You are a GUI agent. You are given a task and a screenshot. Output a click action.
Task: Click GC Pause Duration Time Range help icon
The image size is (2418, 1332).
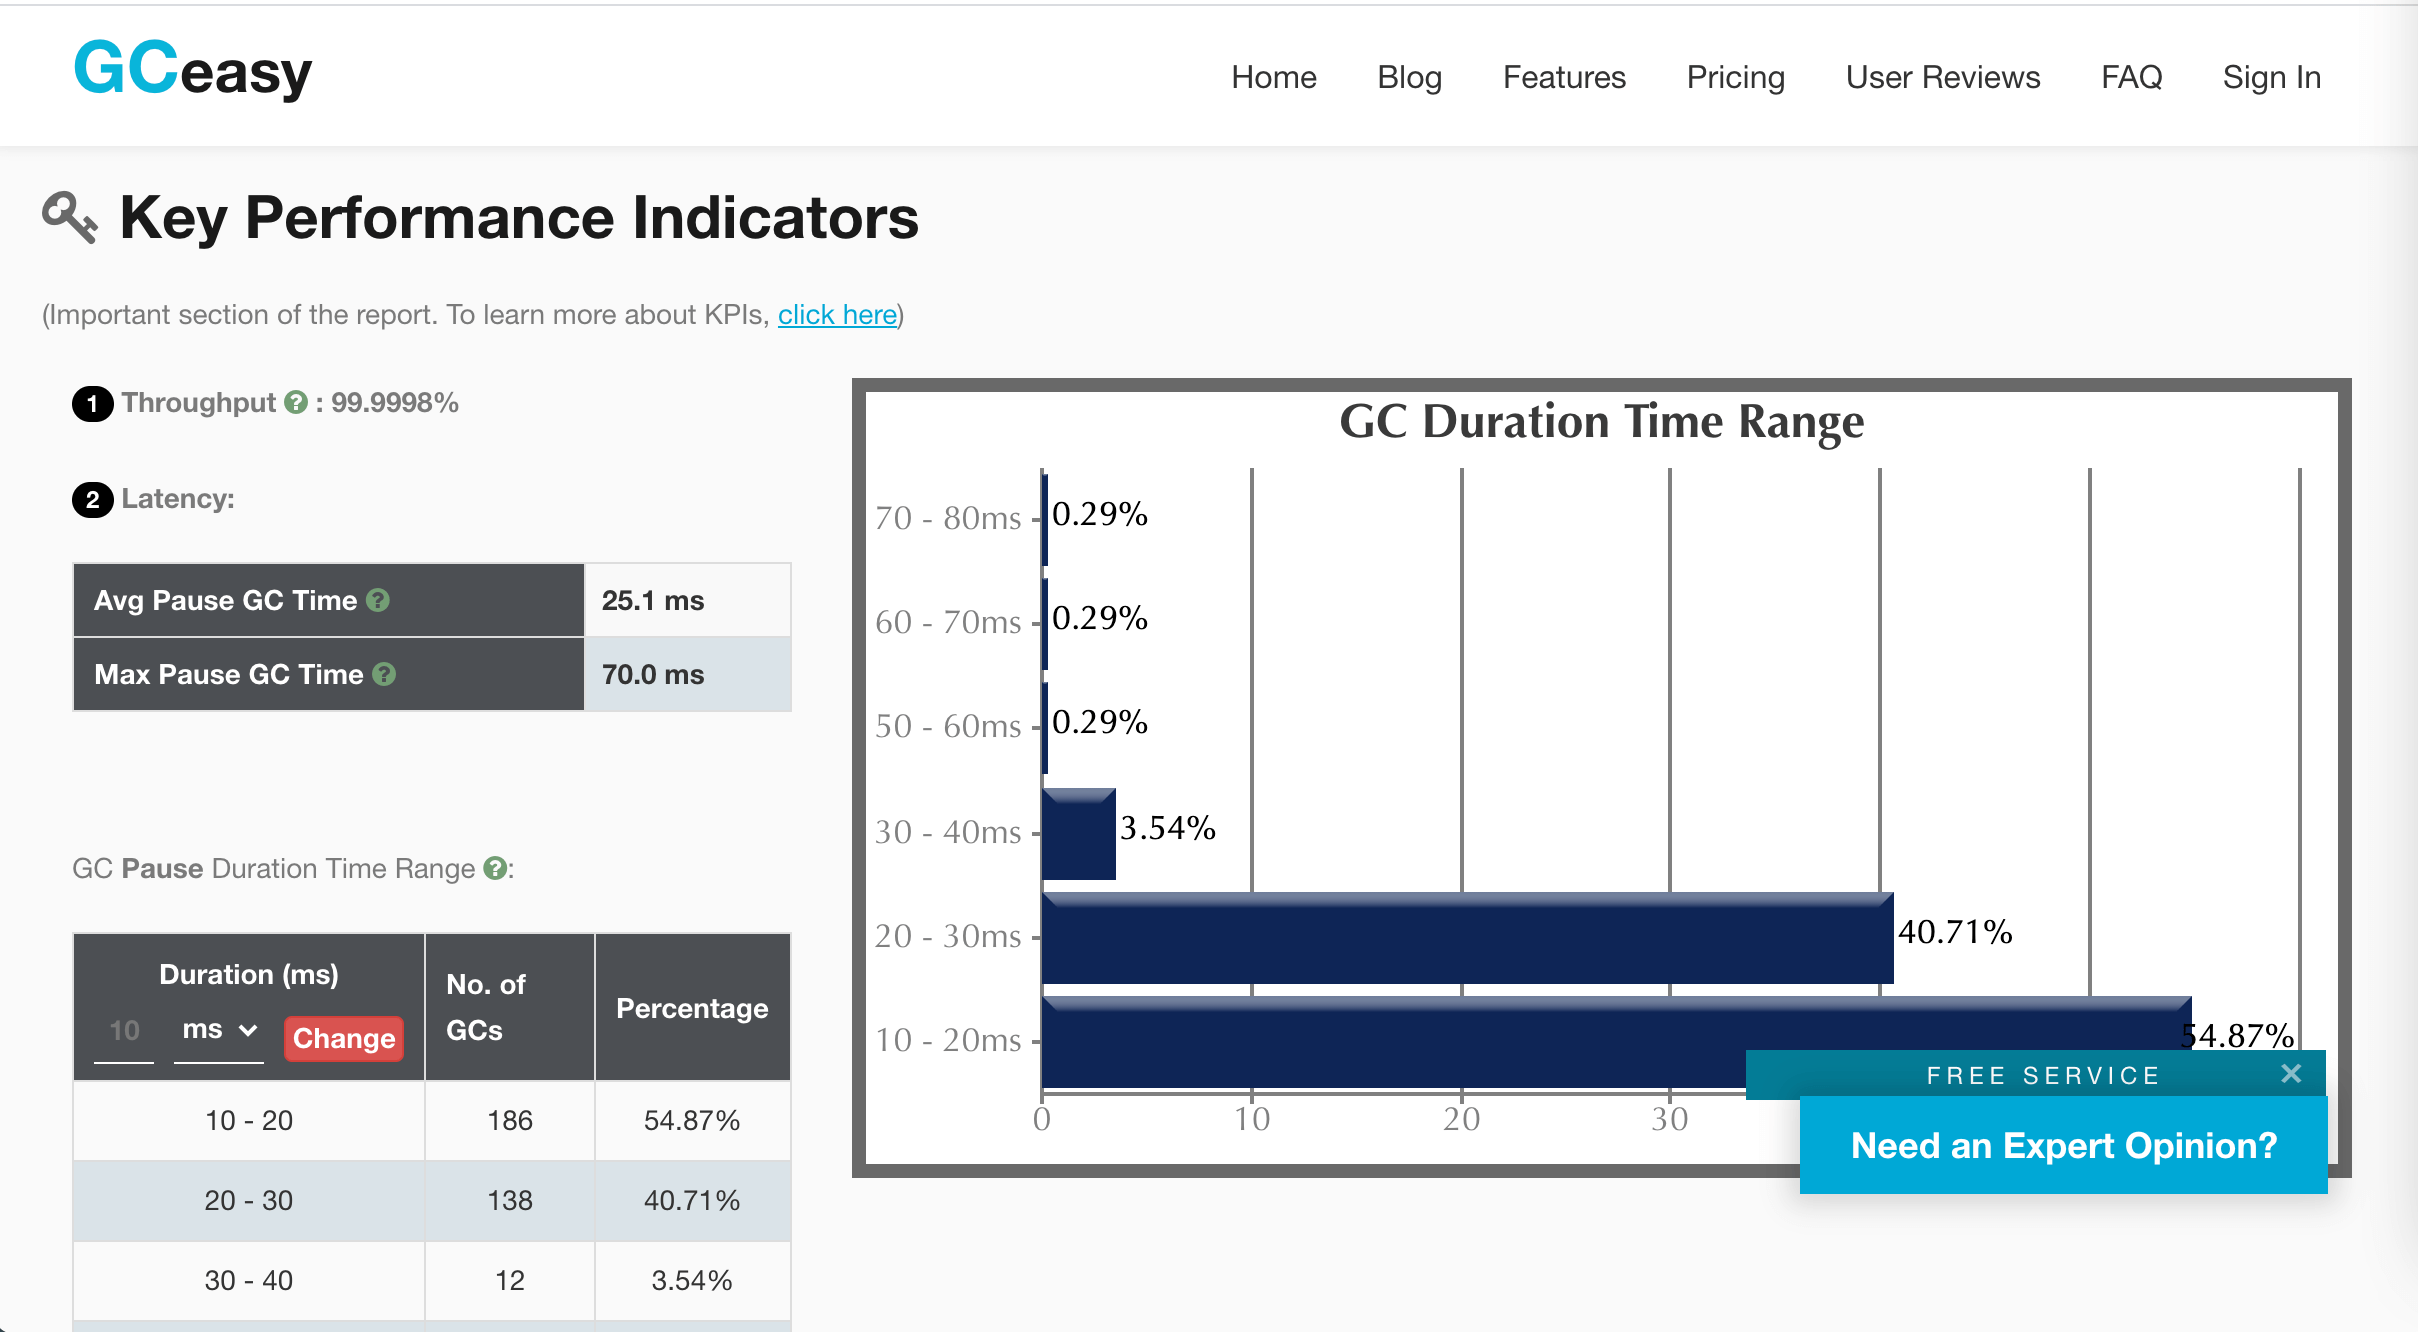click(x=494, y=868)
